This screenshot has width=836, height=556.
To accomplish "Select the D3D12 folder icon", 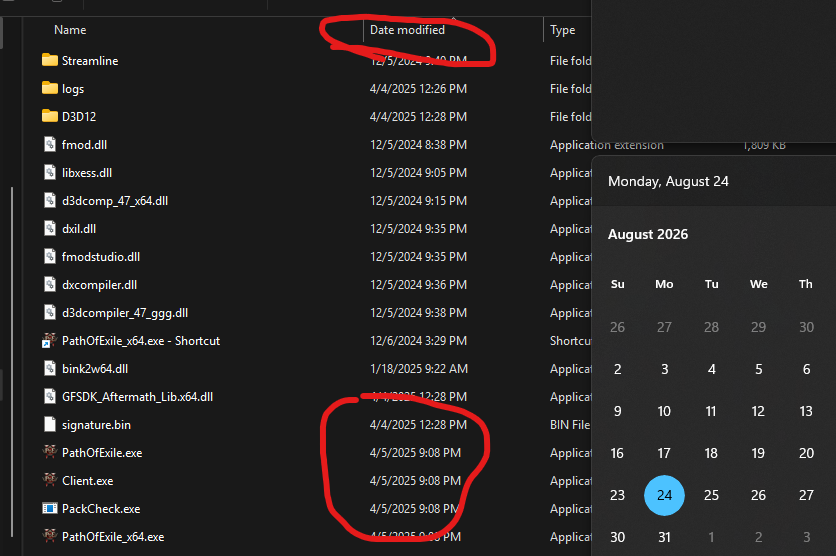I will point(50,116).
